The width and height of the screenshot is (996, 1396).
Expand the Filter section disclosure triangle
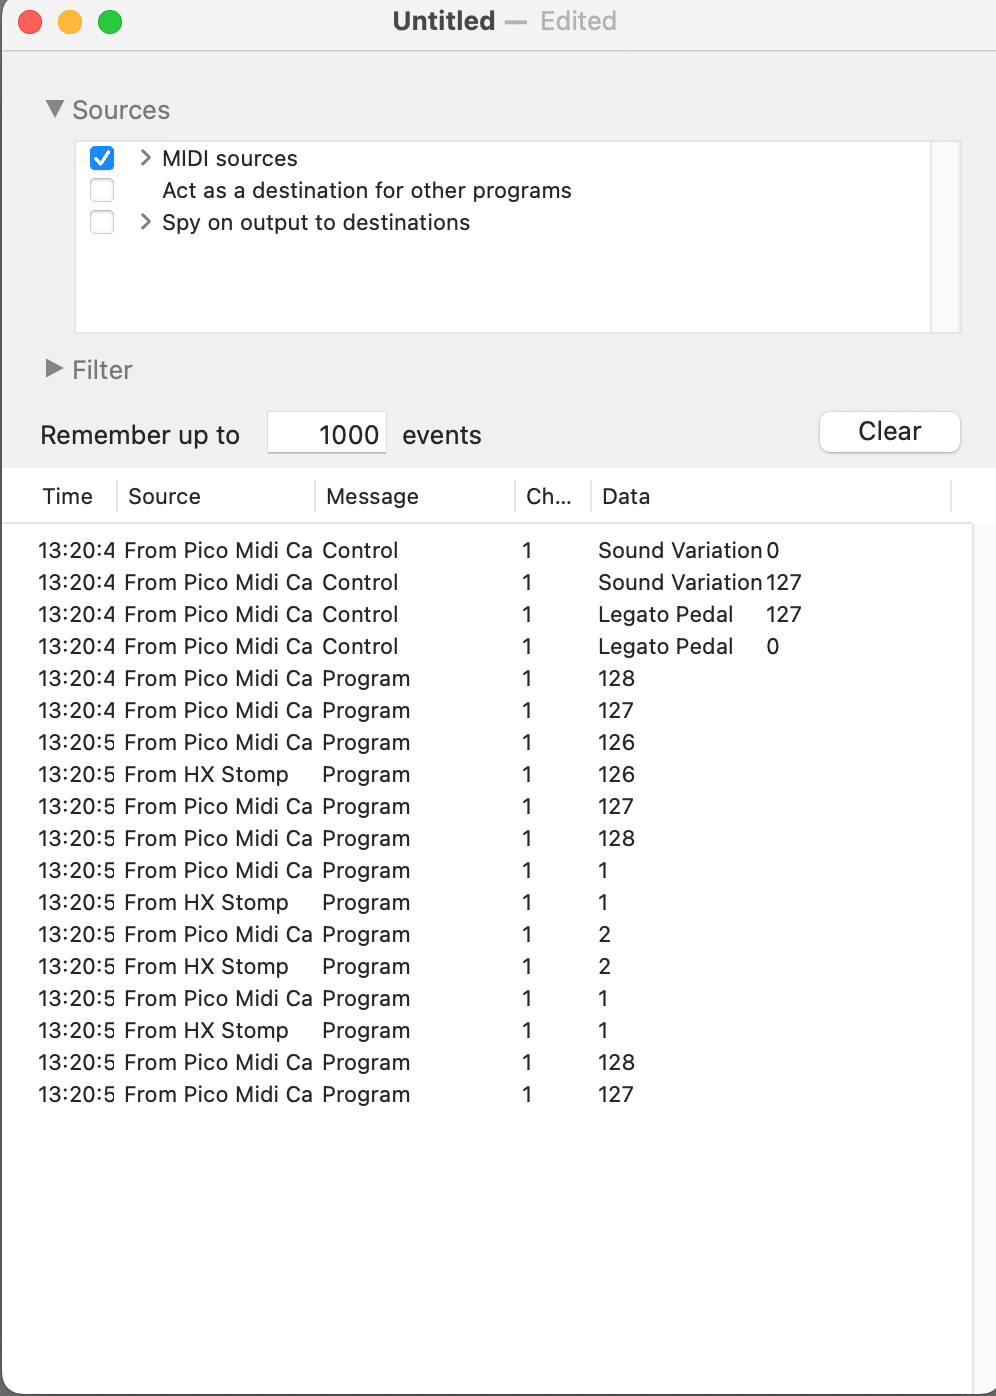tap(55, 369)
